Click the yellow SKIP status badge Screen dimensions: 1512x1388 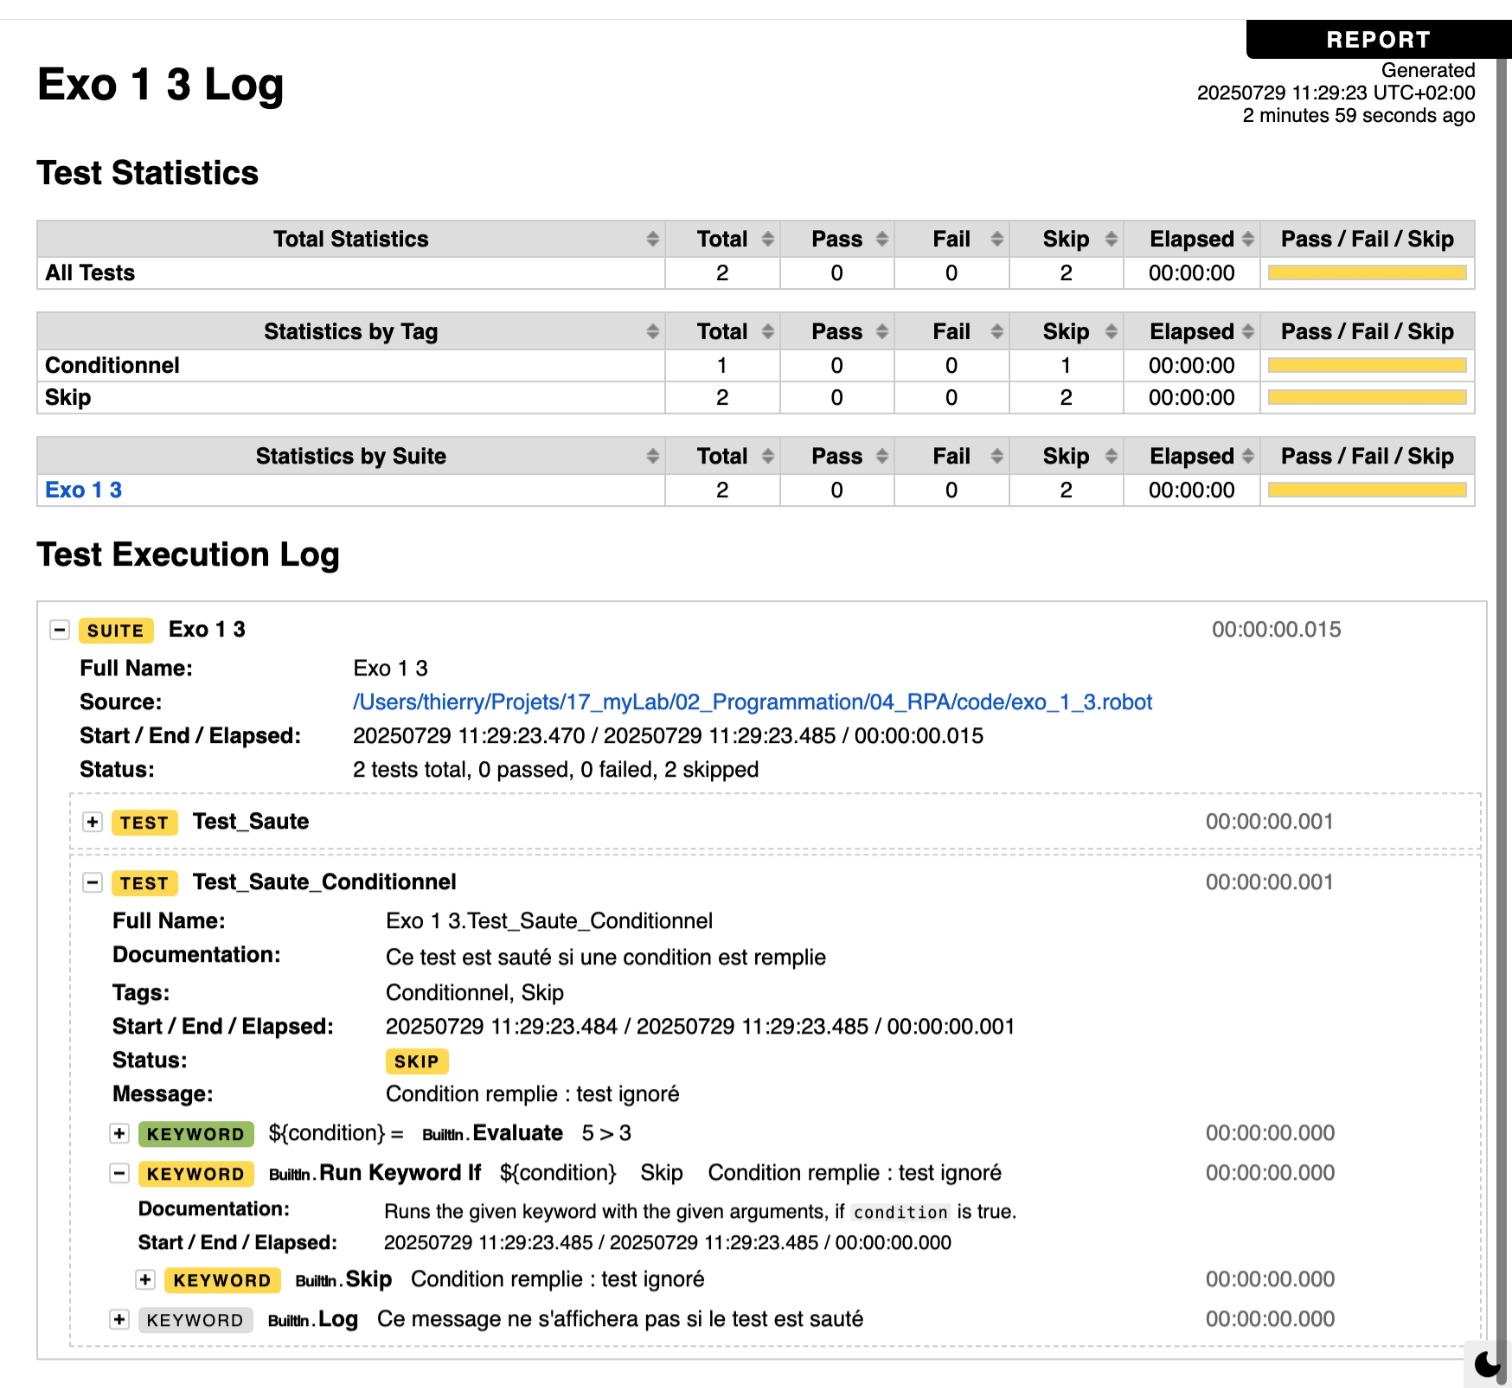(416, 1061)
